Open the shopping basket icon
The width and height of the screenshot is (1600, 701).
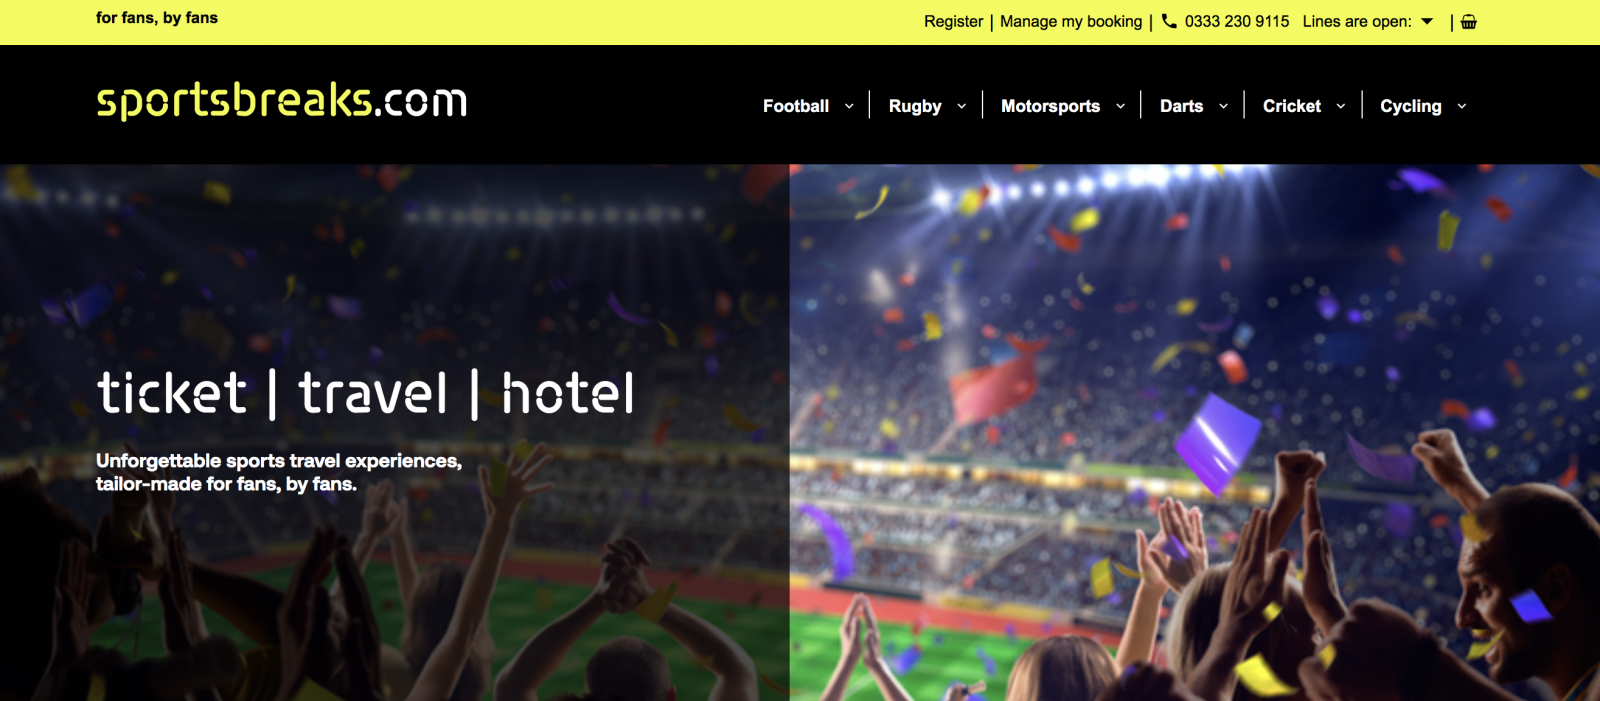1468,22
